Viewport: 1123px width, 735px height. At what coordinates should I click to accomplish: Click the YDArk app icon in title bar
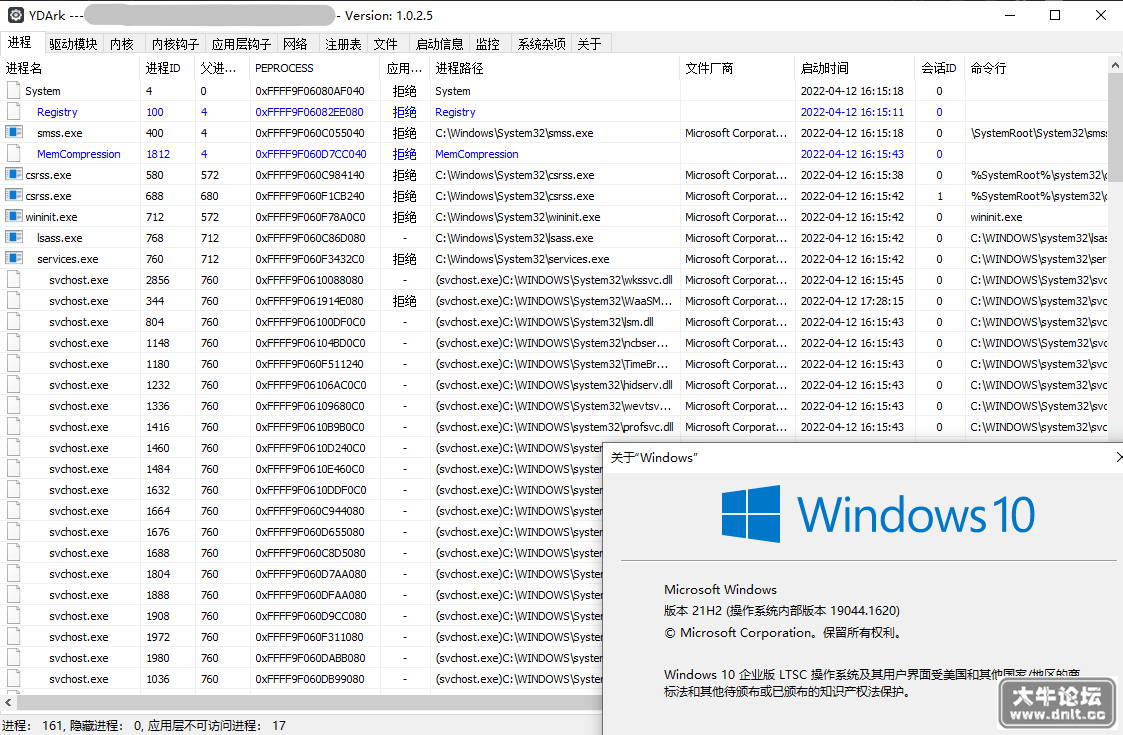(x=15, y=15)
